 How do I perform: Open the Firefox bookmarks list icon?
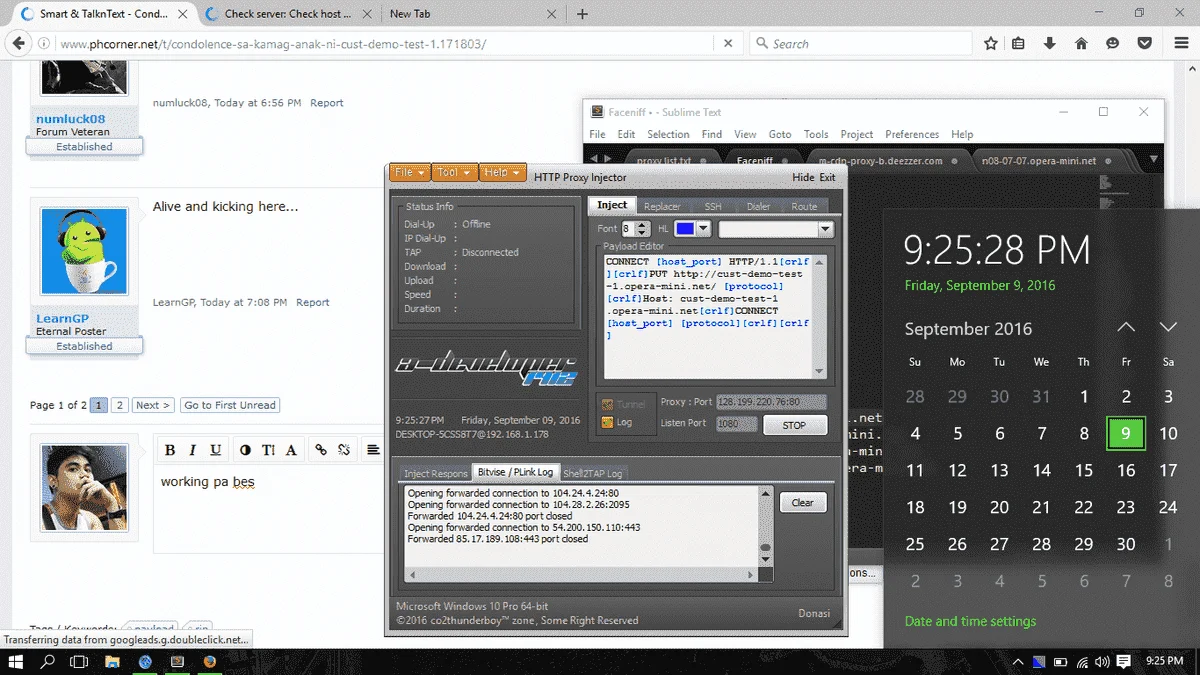pyautogui.click(x=1018, y=44)
